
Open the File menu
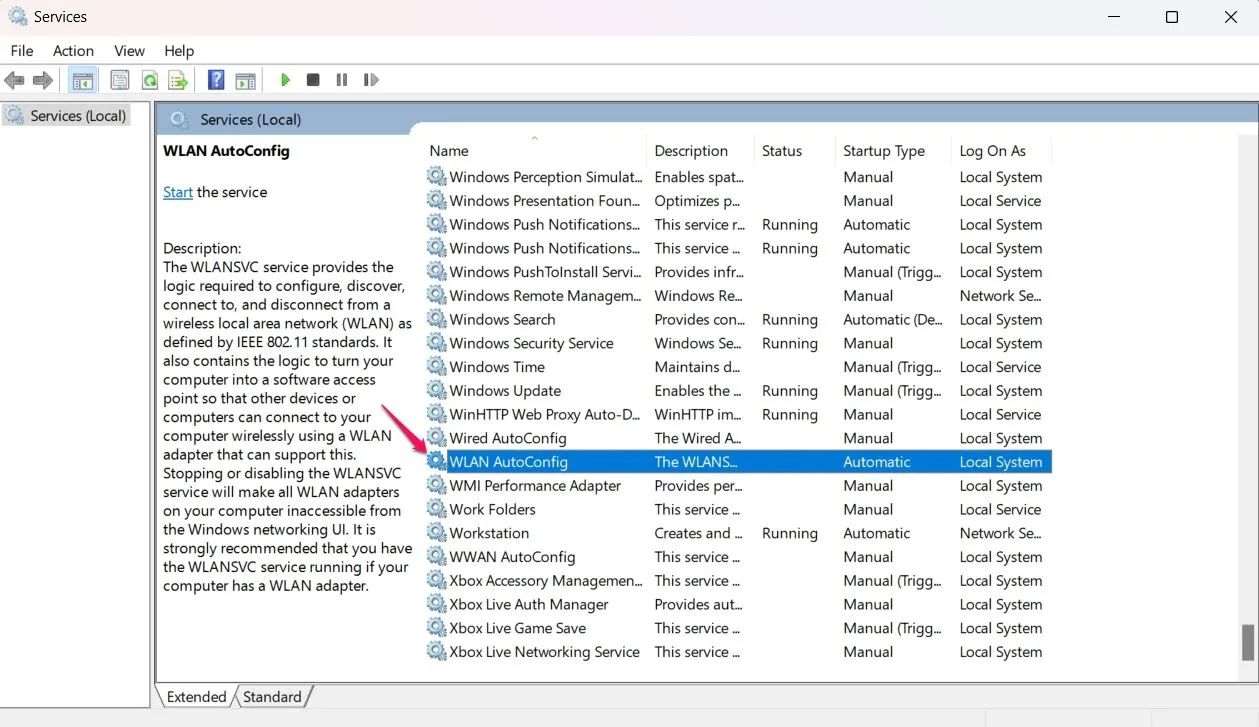[x=22, y=51]
